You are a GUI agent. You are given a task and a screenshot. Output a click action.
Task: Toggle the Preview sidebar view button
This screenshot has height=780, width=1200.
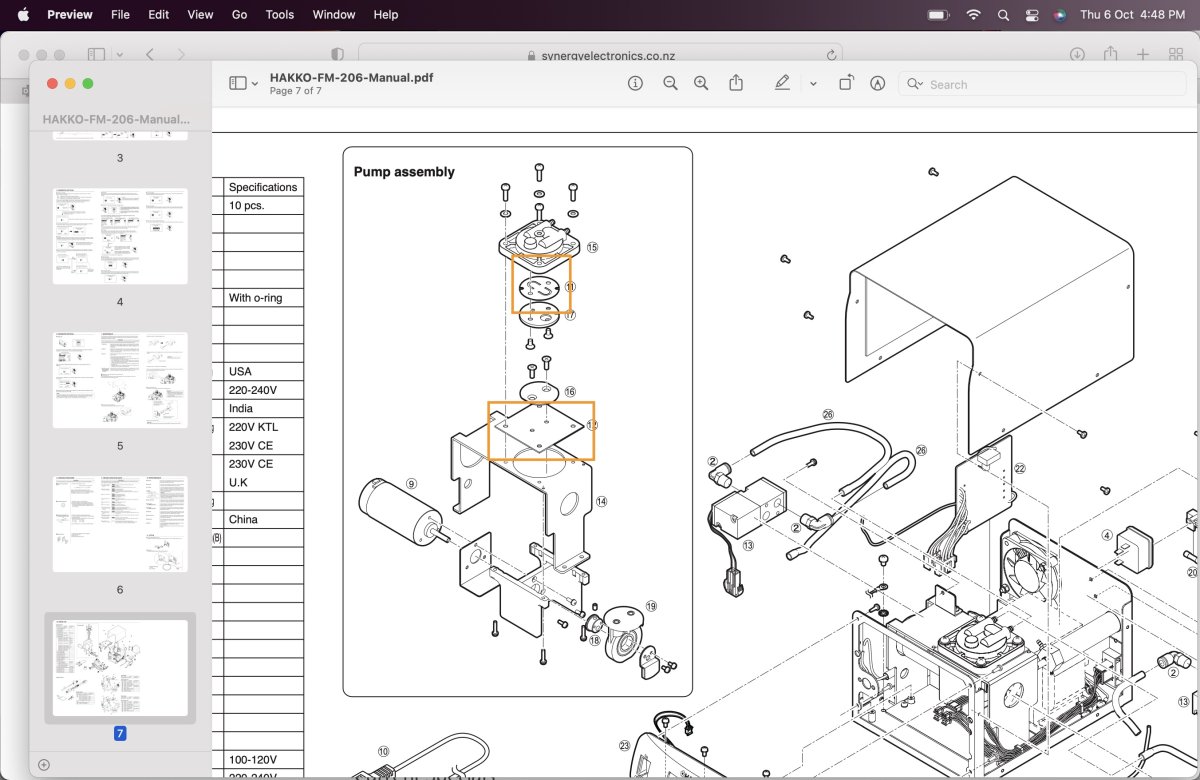[x=238, y=84]
